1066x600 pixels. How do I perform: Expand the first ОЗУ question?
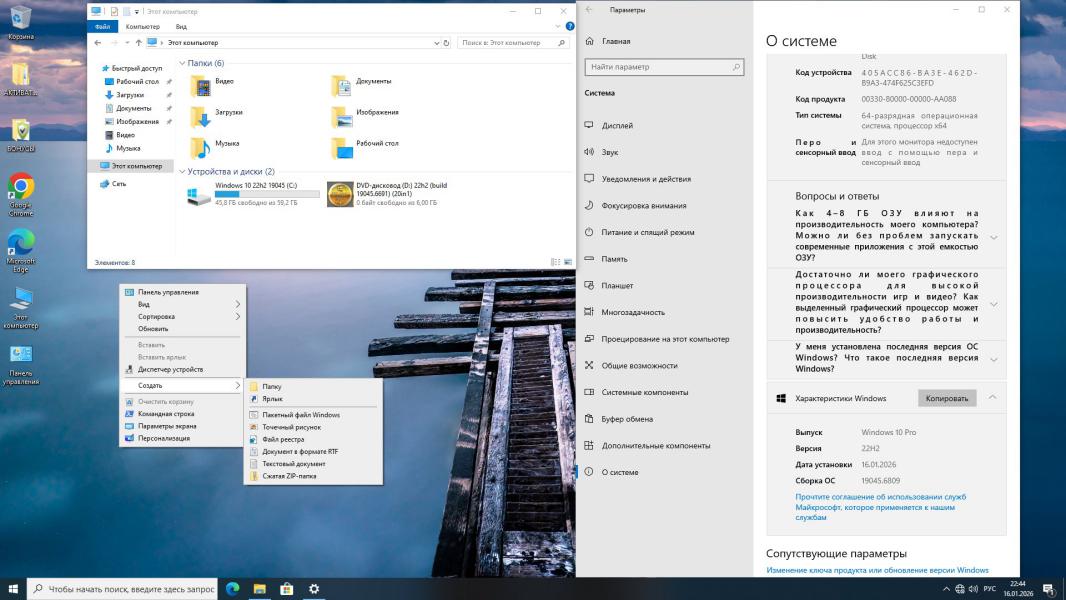pyautogui.click(x=993, y=237)
